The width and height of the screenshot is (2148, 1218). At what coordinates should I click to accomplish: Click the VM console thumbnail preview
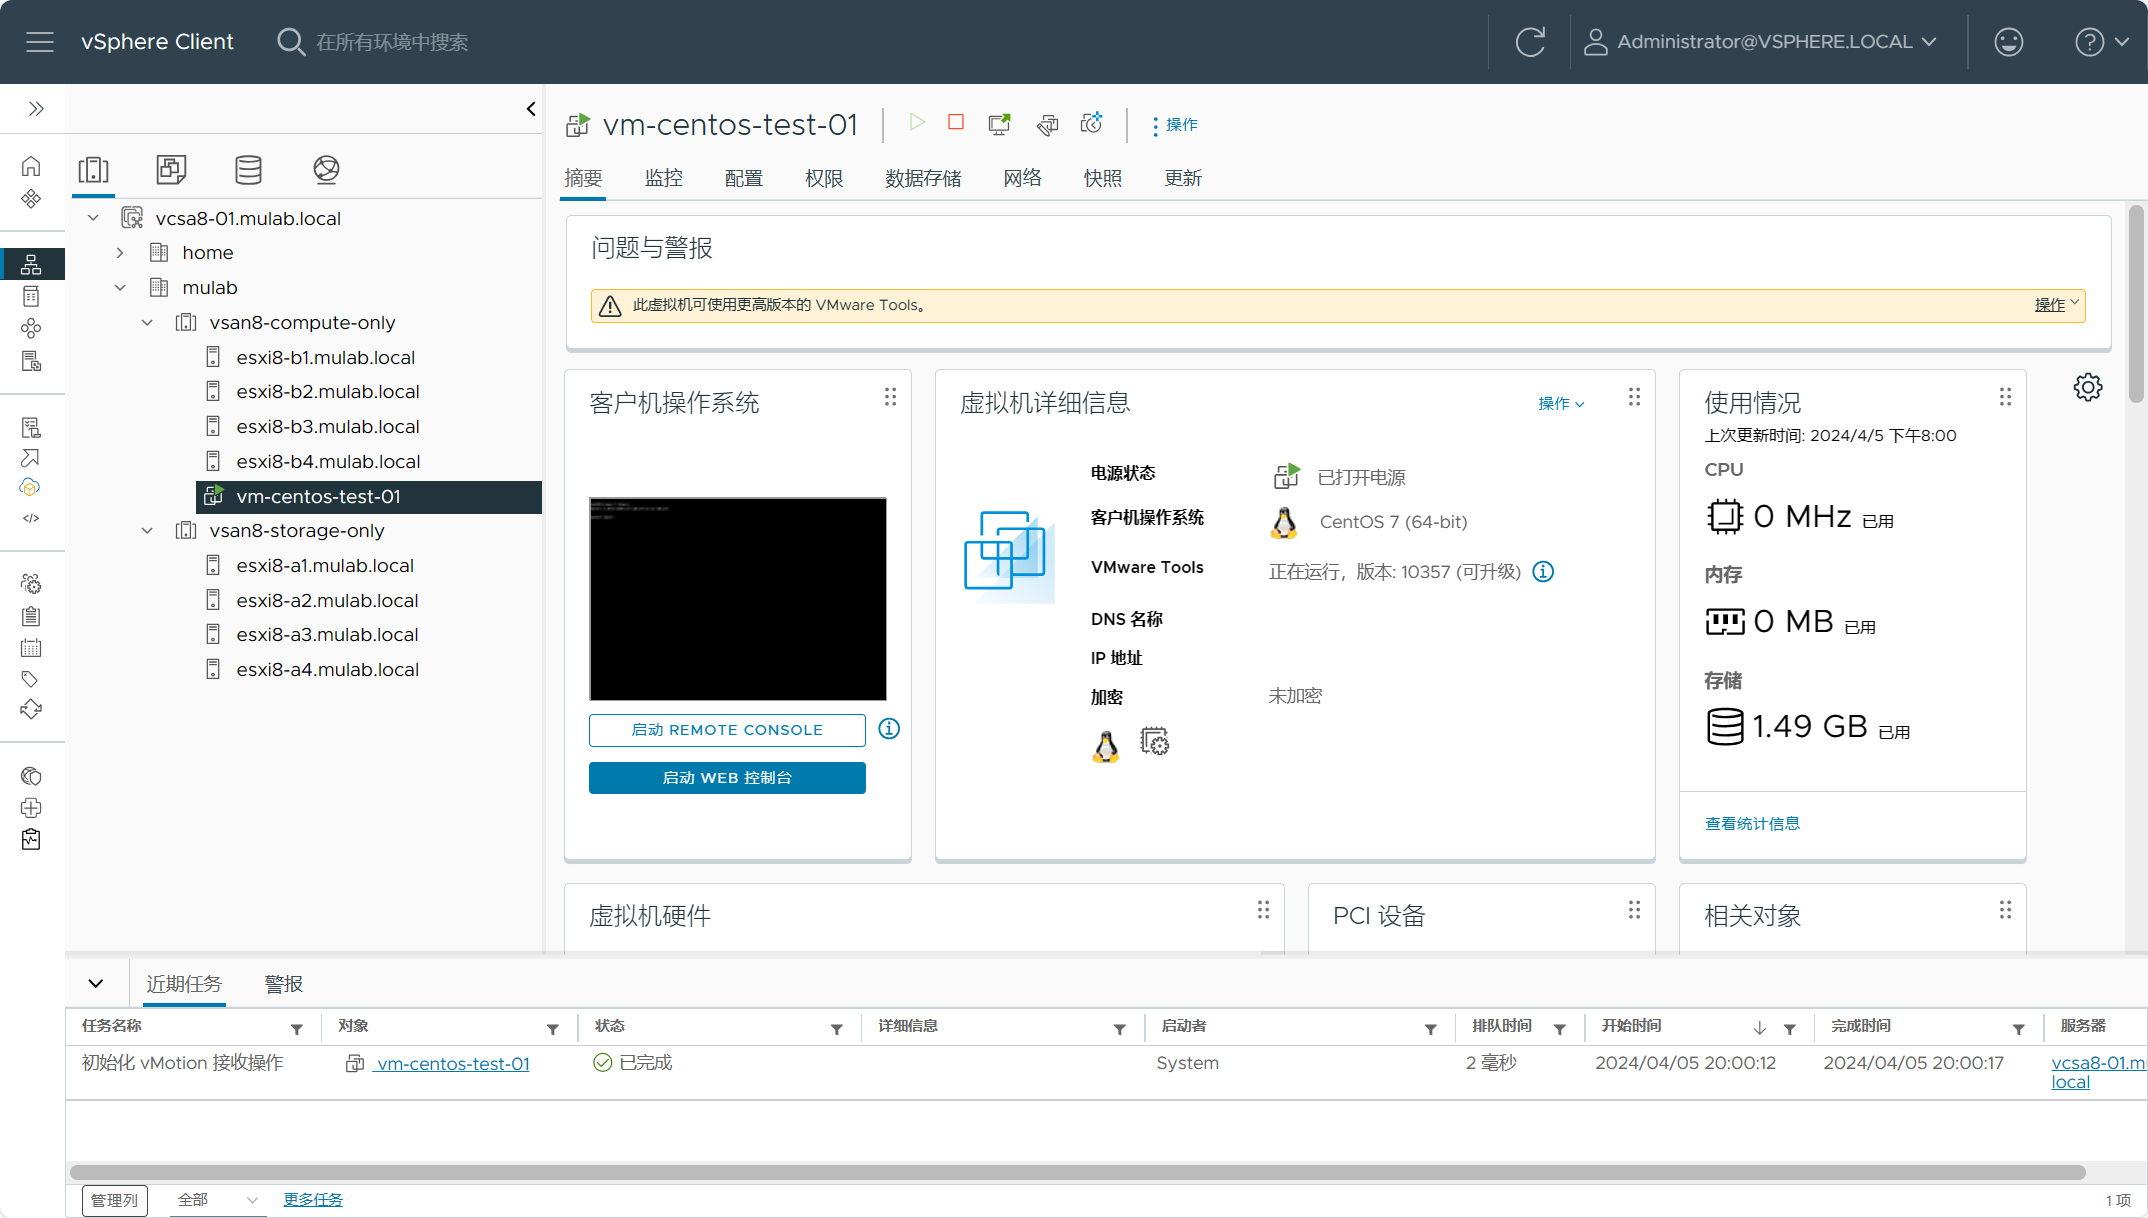(x=738, y=599)
